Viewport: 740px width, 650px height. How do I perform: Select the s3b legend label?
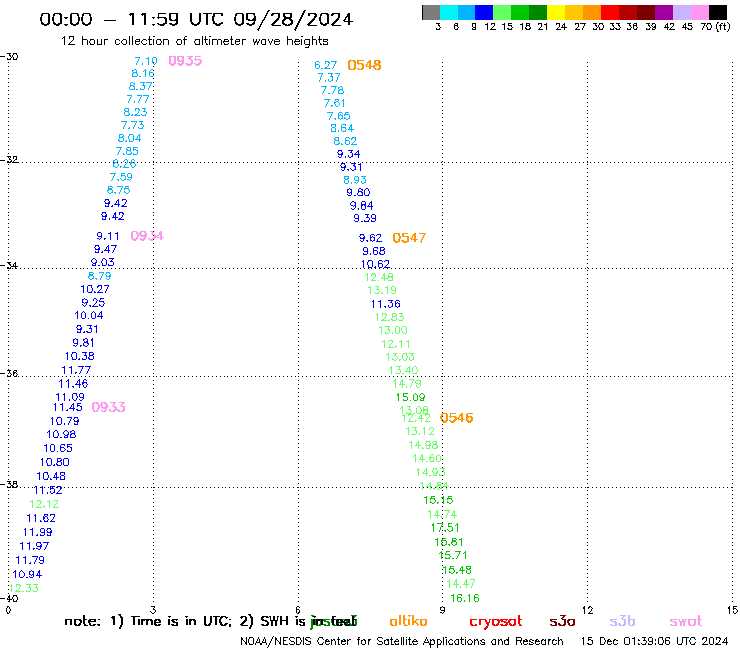point(622,622)
